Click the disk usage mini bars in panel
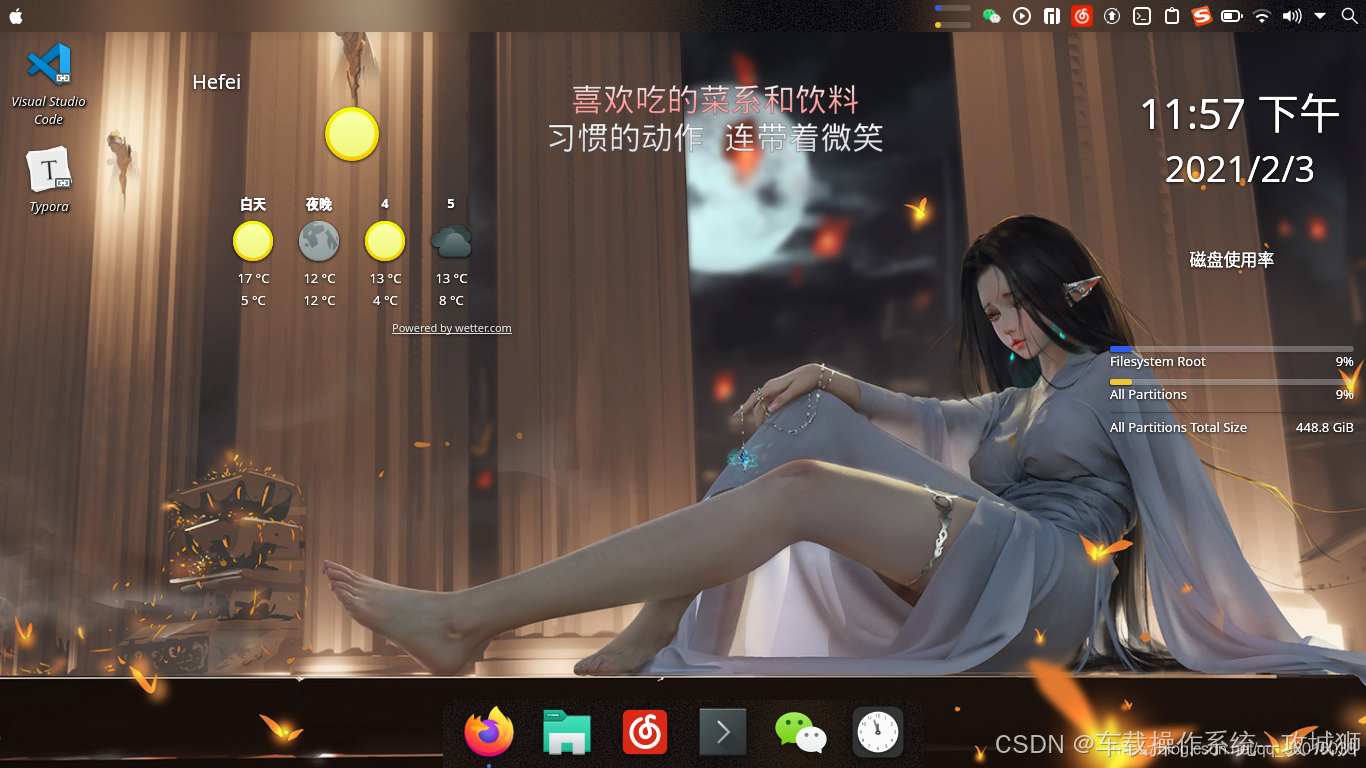The width and height of the screenshot is (1366, 768). pos(953,16)
